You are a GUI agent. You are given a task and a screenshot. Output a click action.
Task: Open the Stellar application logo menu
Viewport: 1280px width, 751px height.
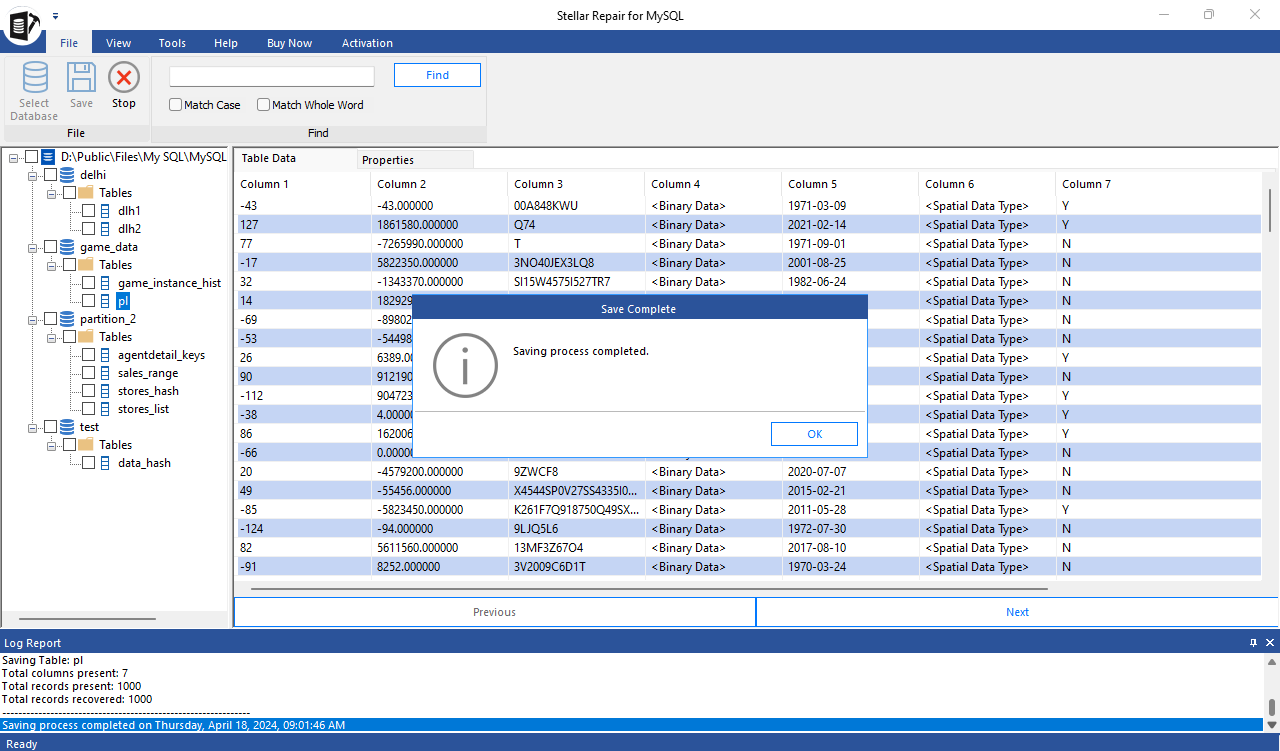tap(22, 25)
